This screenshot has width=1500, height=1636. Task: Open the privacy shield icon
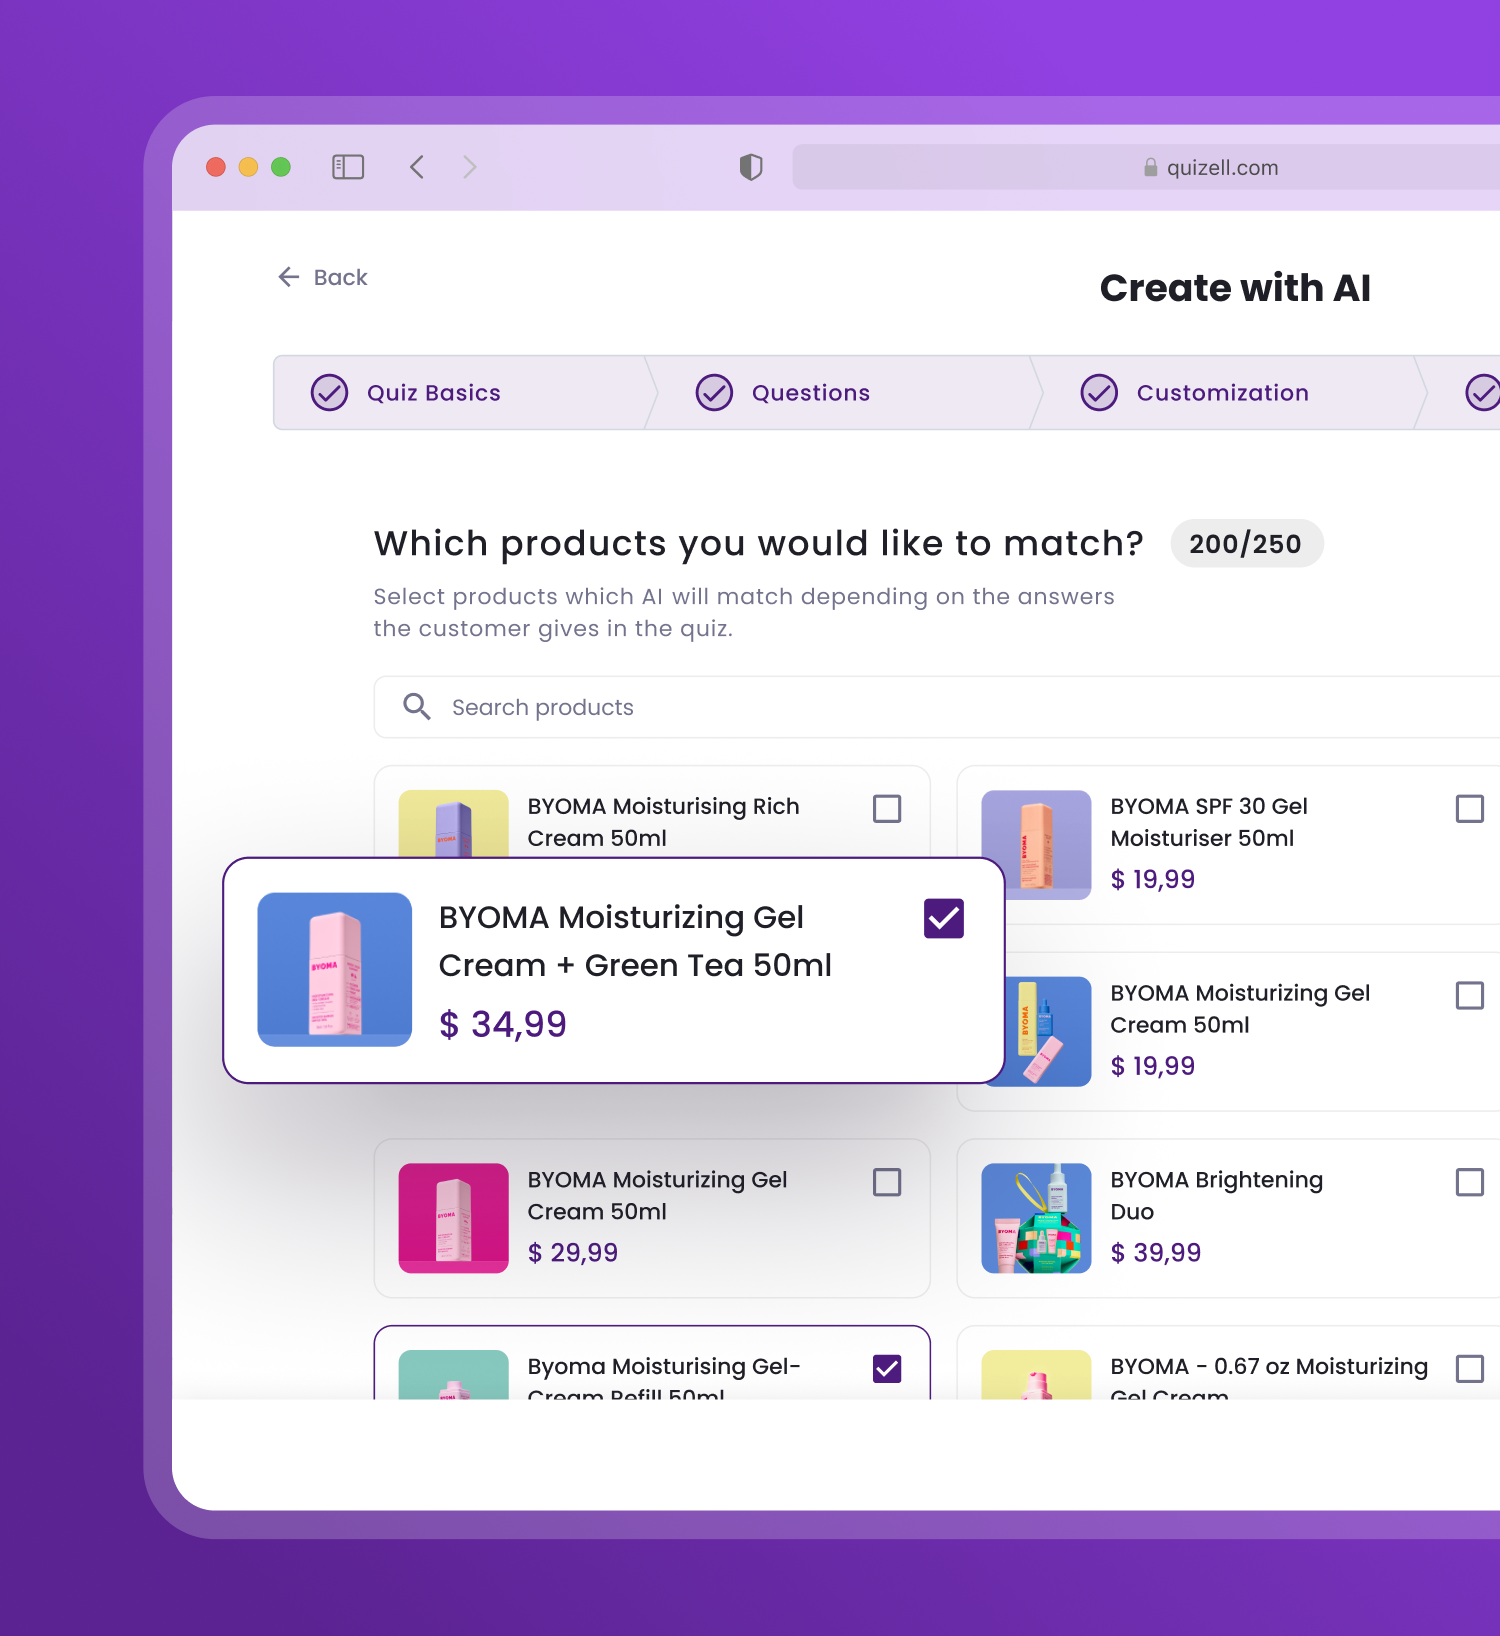pyautogui.click(x=751, y=167)
